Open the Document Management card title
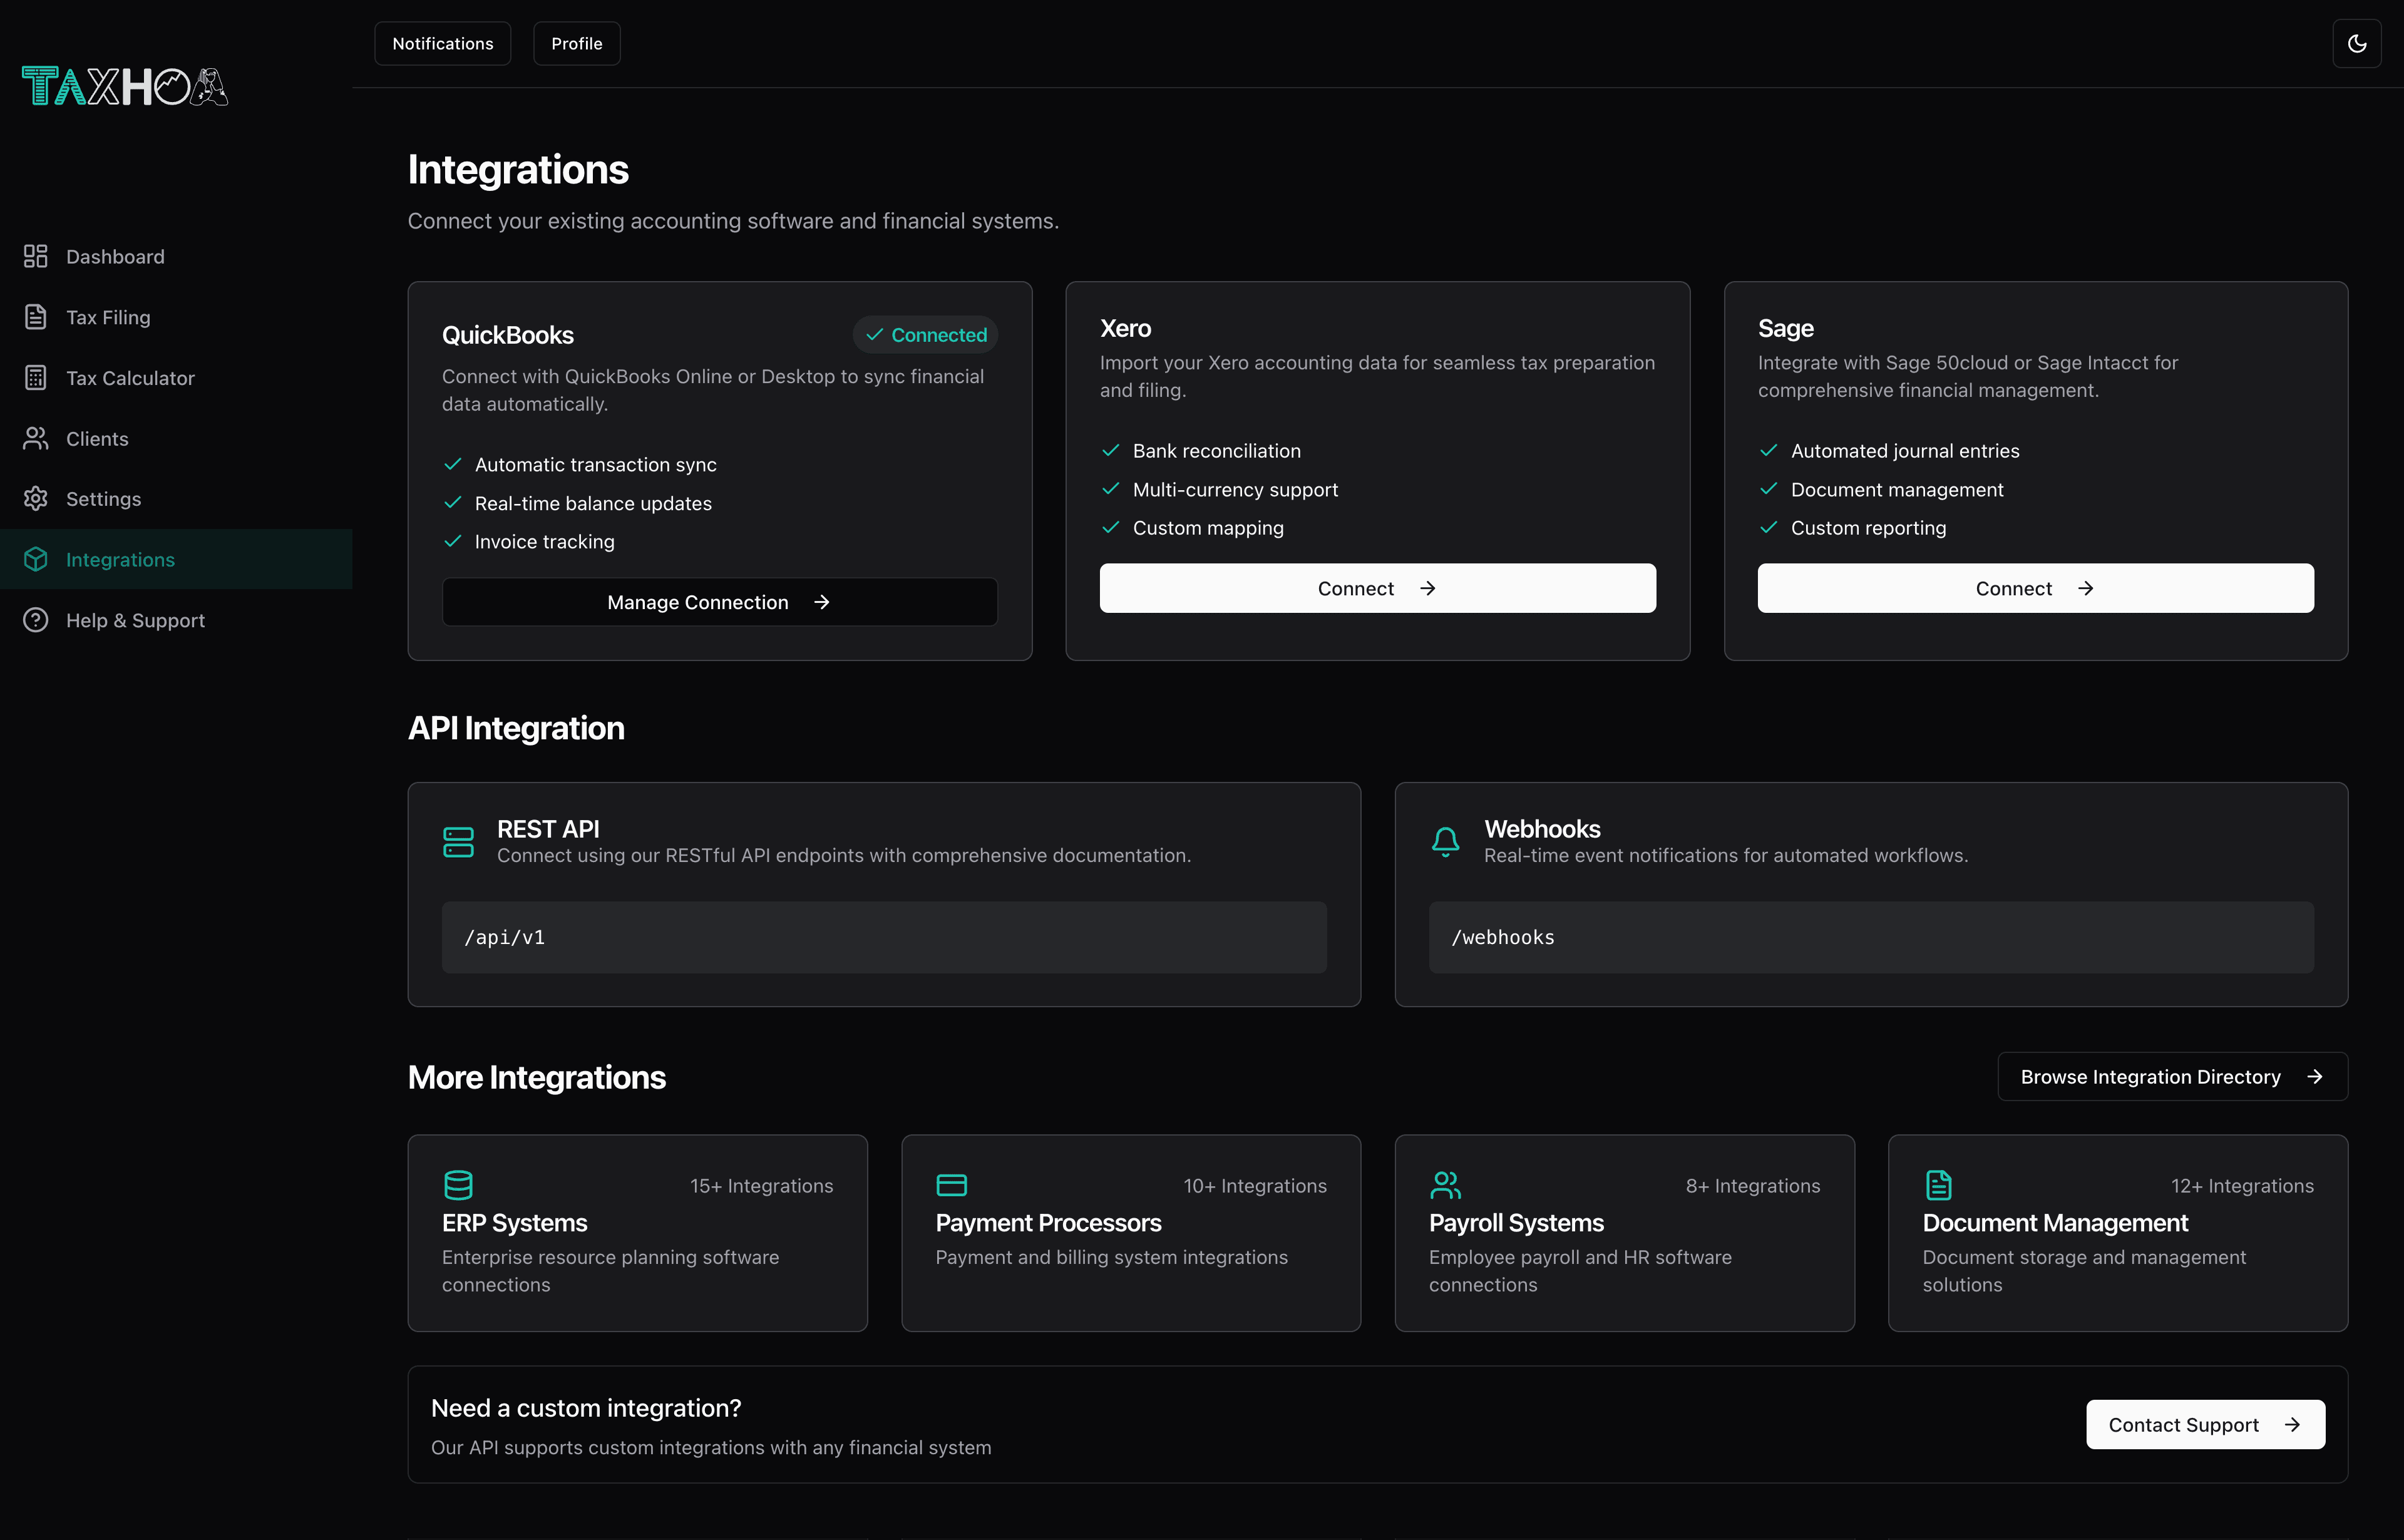The height and width of the screenshot is (1540, 2404). click(x=2055, y=1223)
